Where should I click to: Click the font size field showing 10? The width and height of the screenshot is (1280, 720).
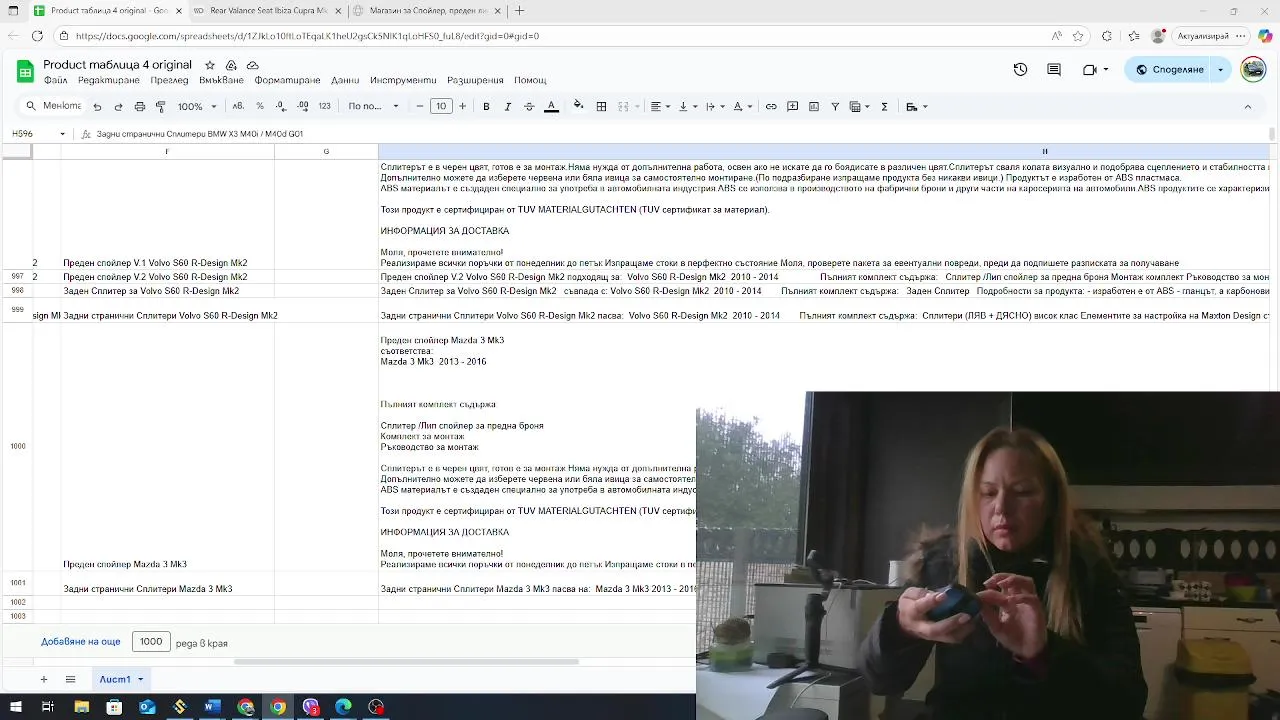(x=441, y=107)
